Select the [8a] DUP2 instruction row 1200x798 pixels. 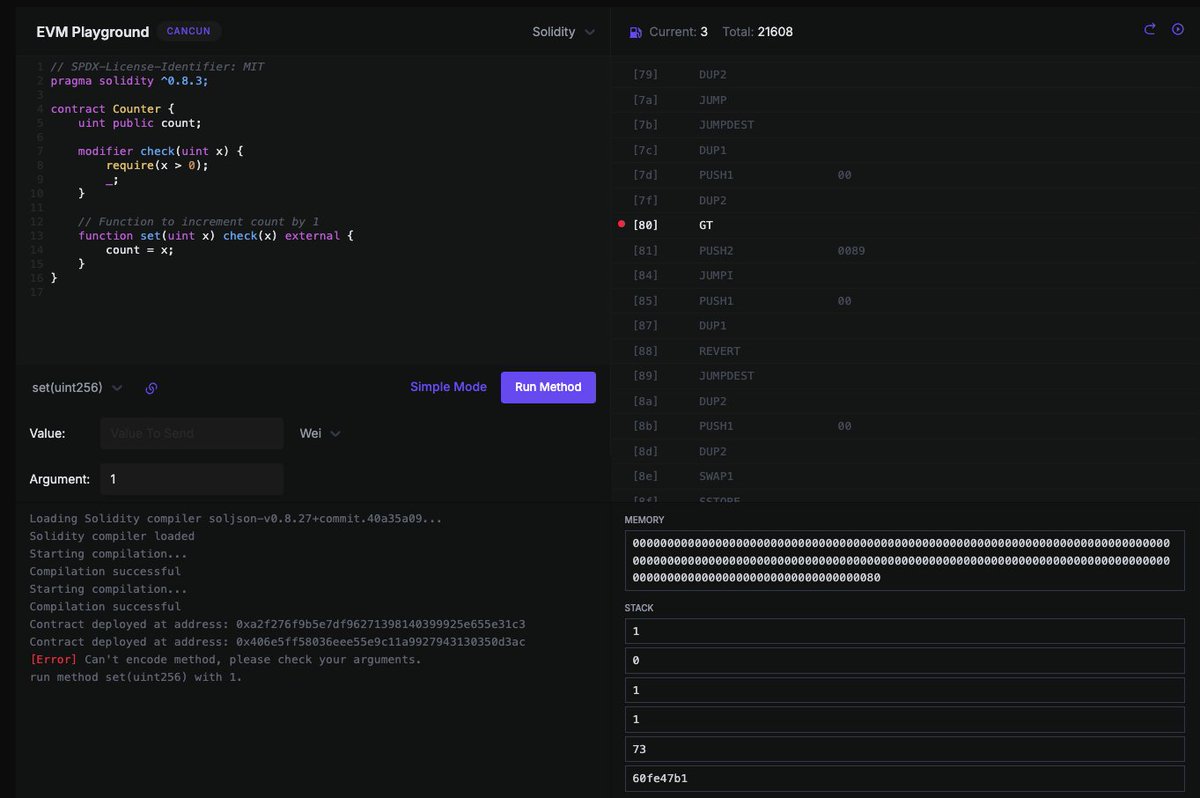(905, 401)
